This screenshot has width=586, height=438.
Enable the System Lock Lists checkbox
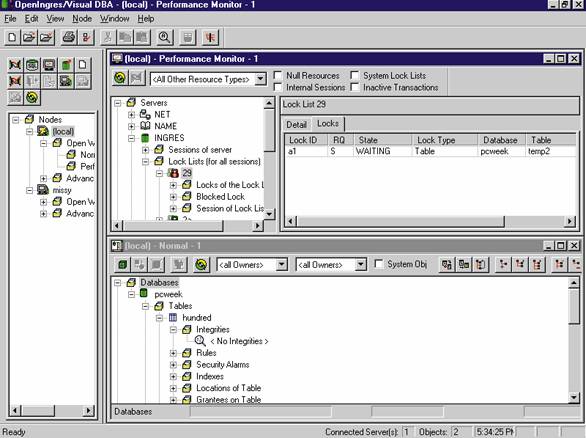tap(355, 75)
